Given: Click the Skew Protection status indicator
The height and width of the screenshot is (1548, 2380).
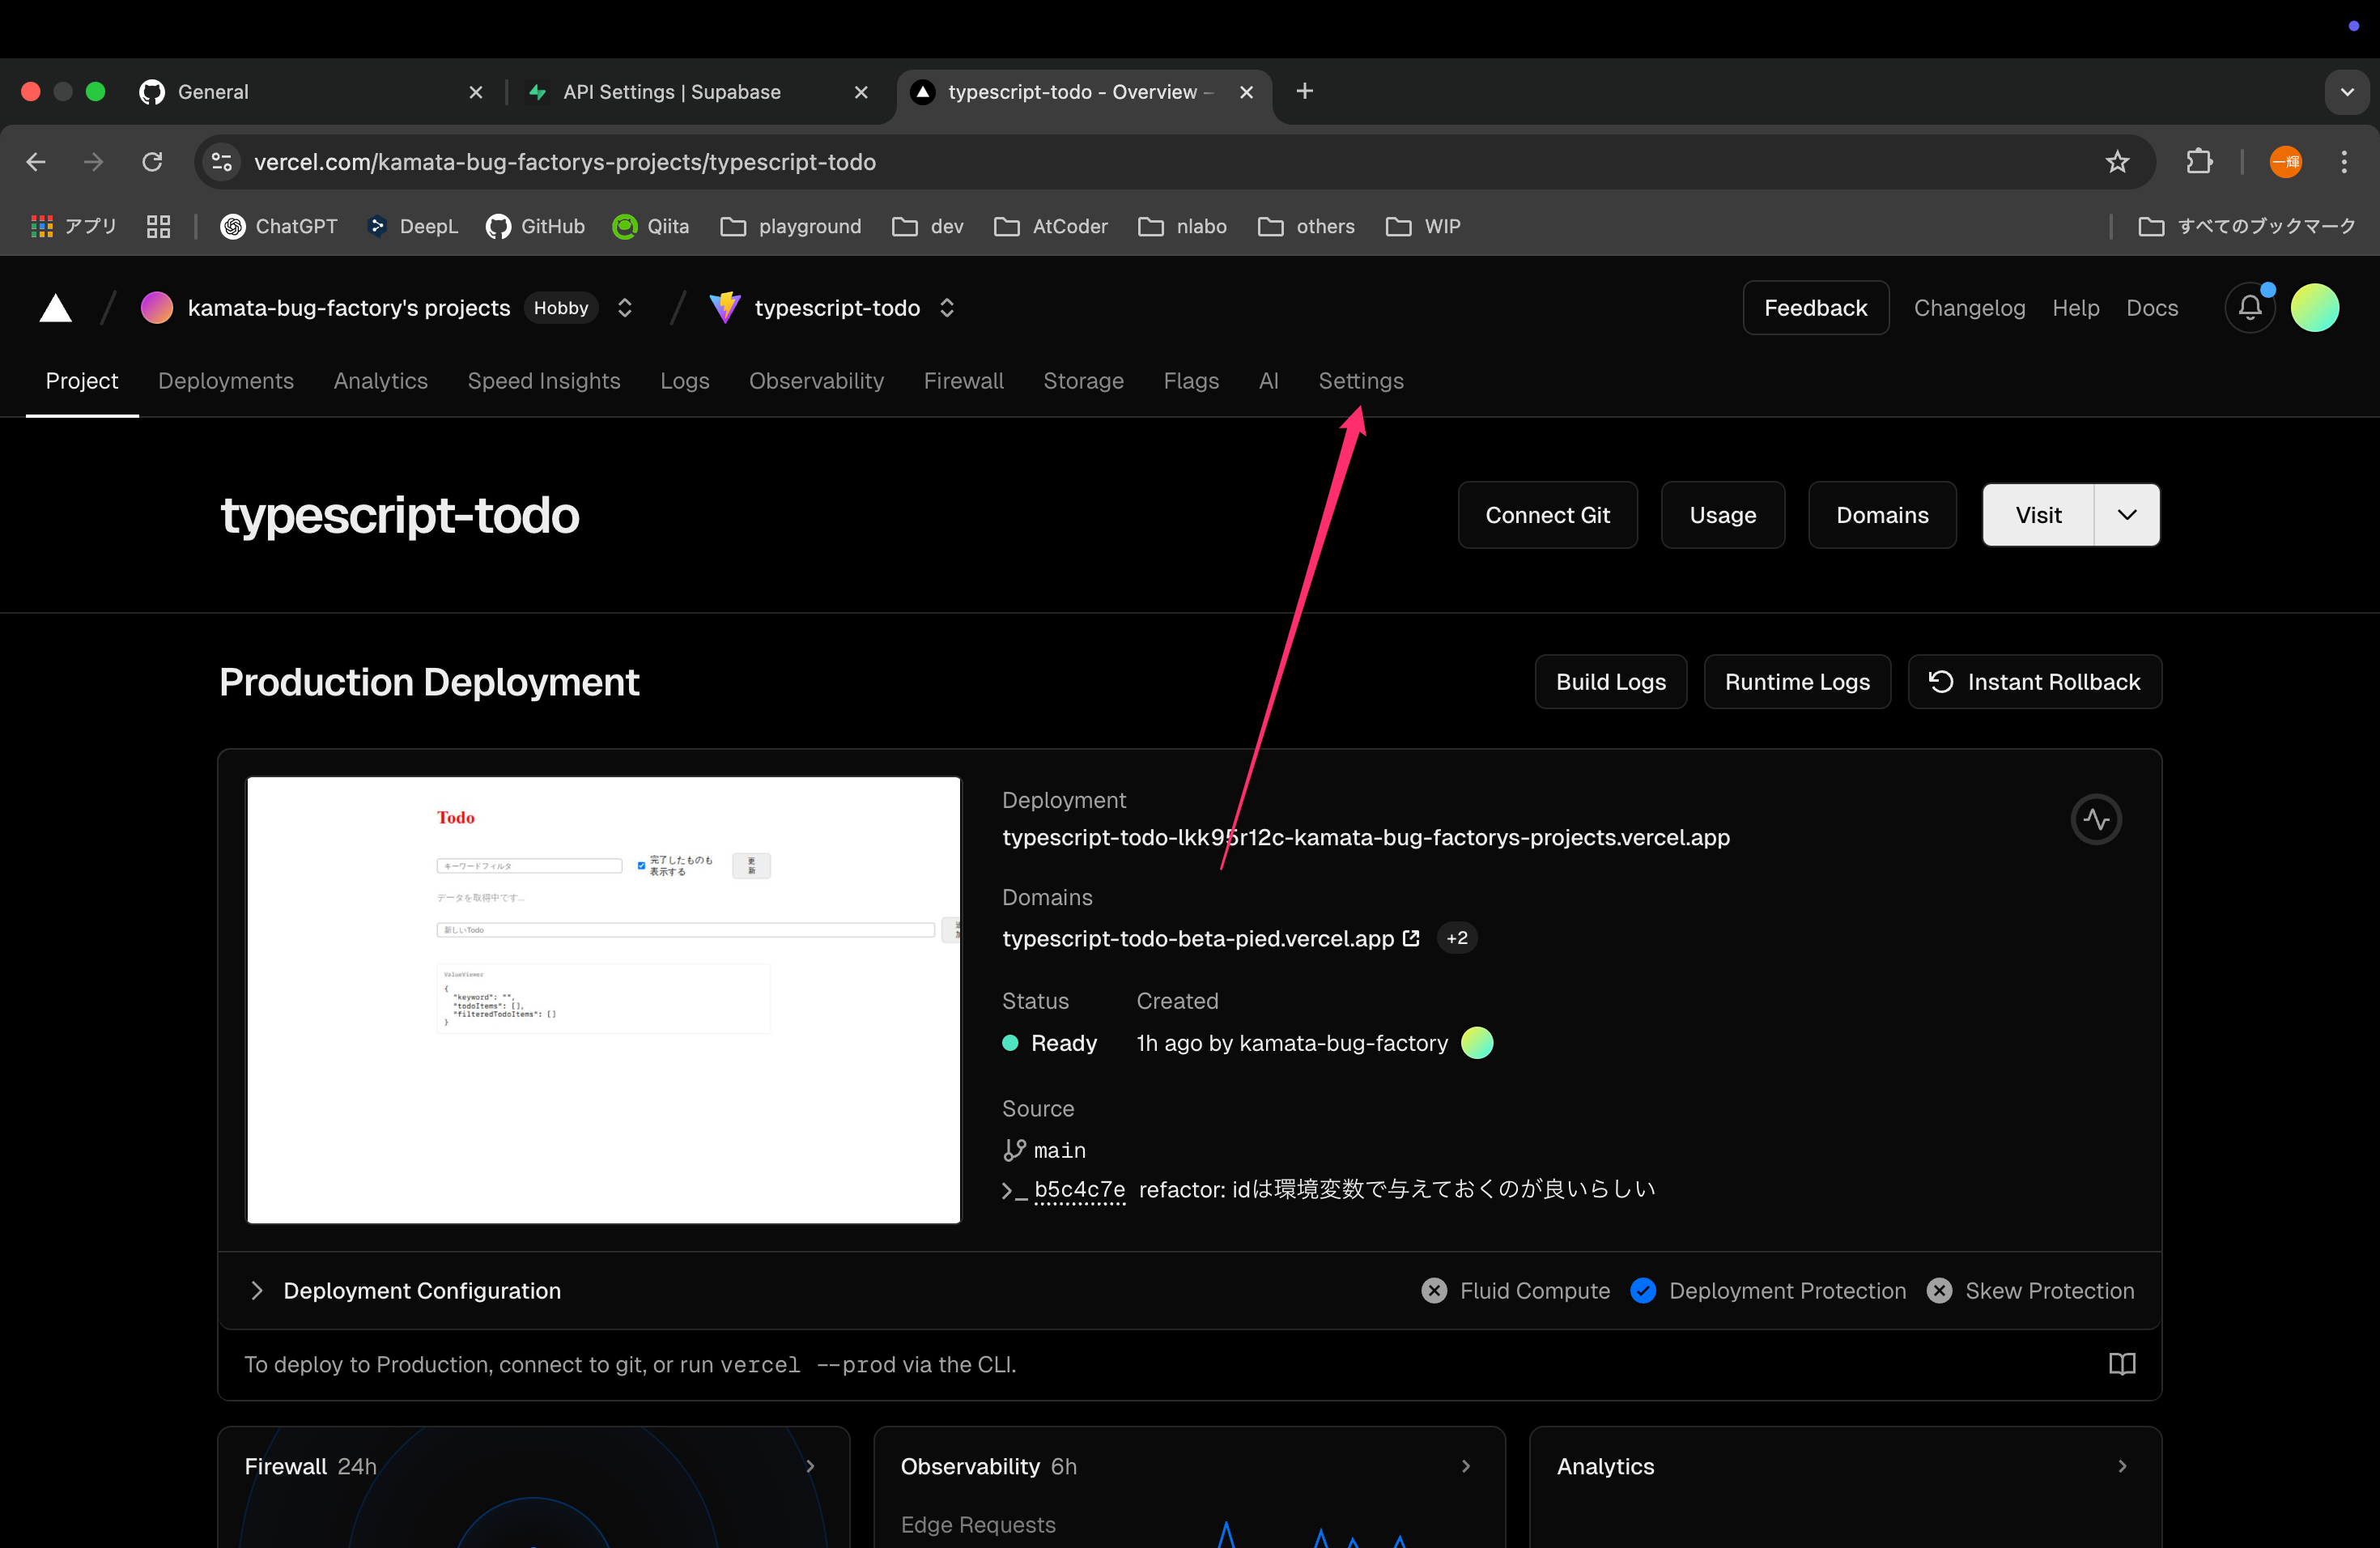Looking at the screenshot, I should pyautogui.click(x=1939, y=1291).
